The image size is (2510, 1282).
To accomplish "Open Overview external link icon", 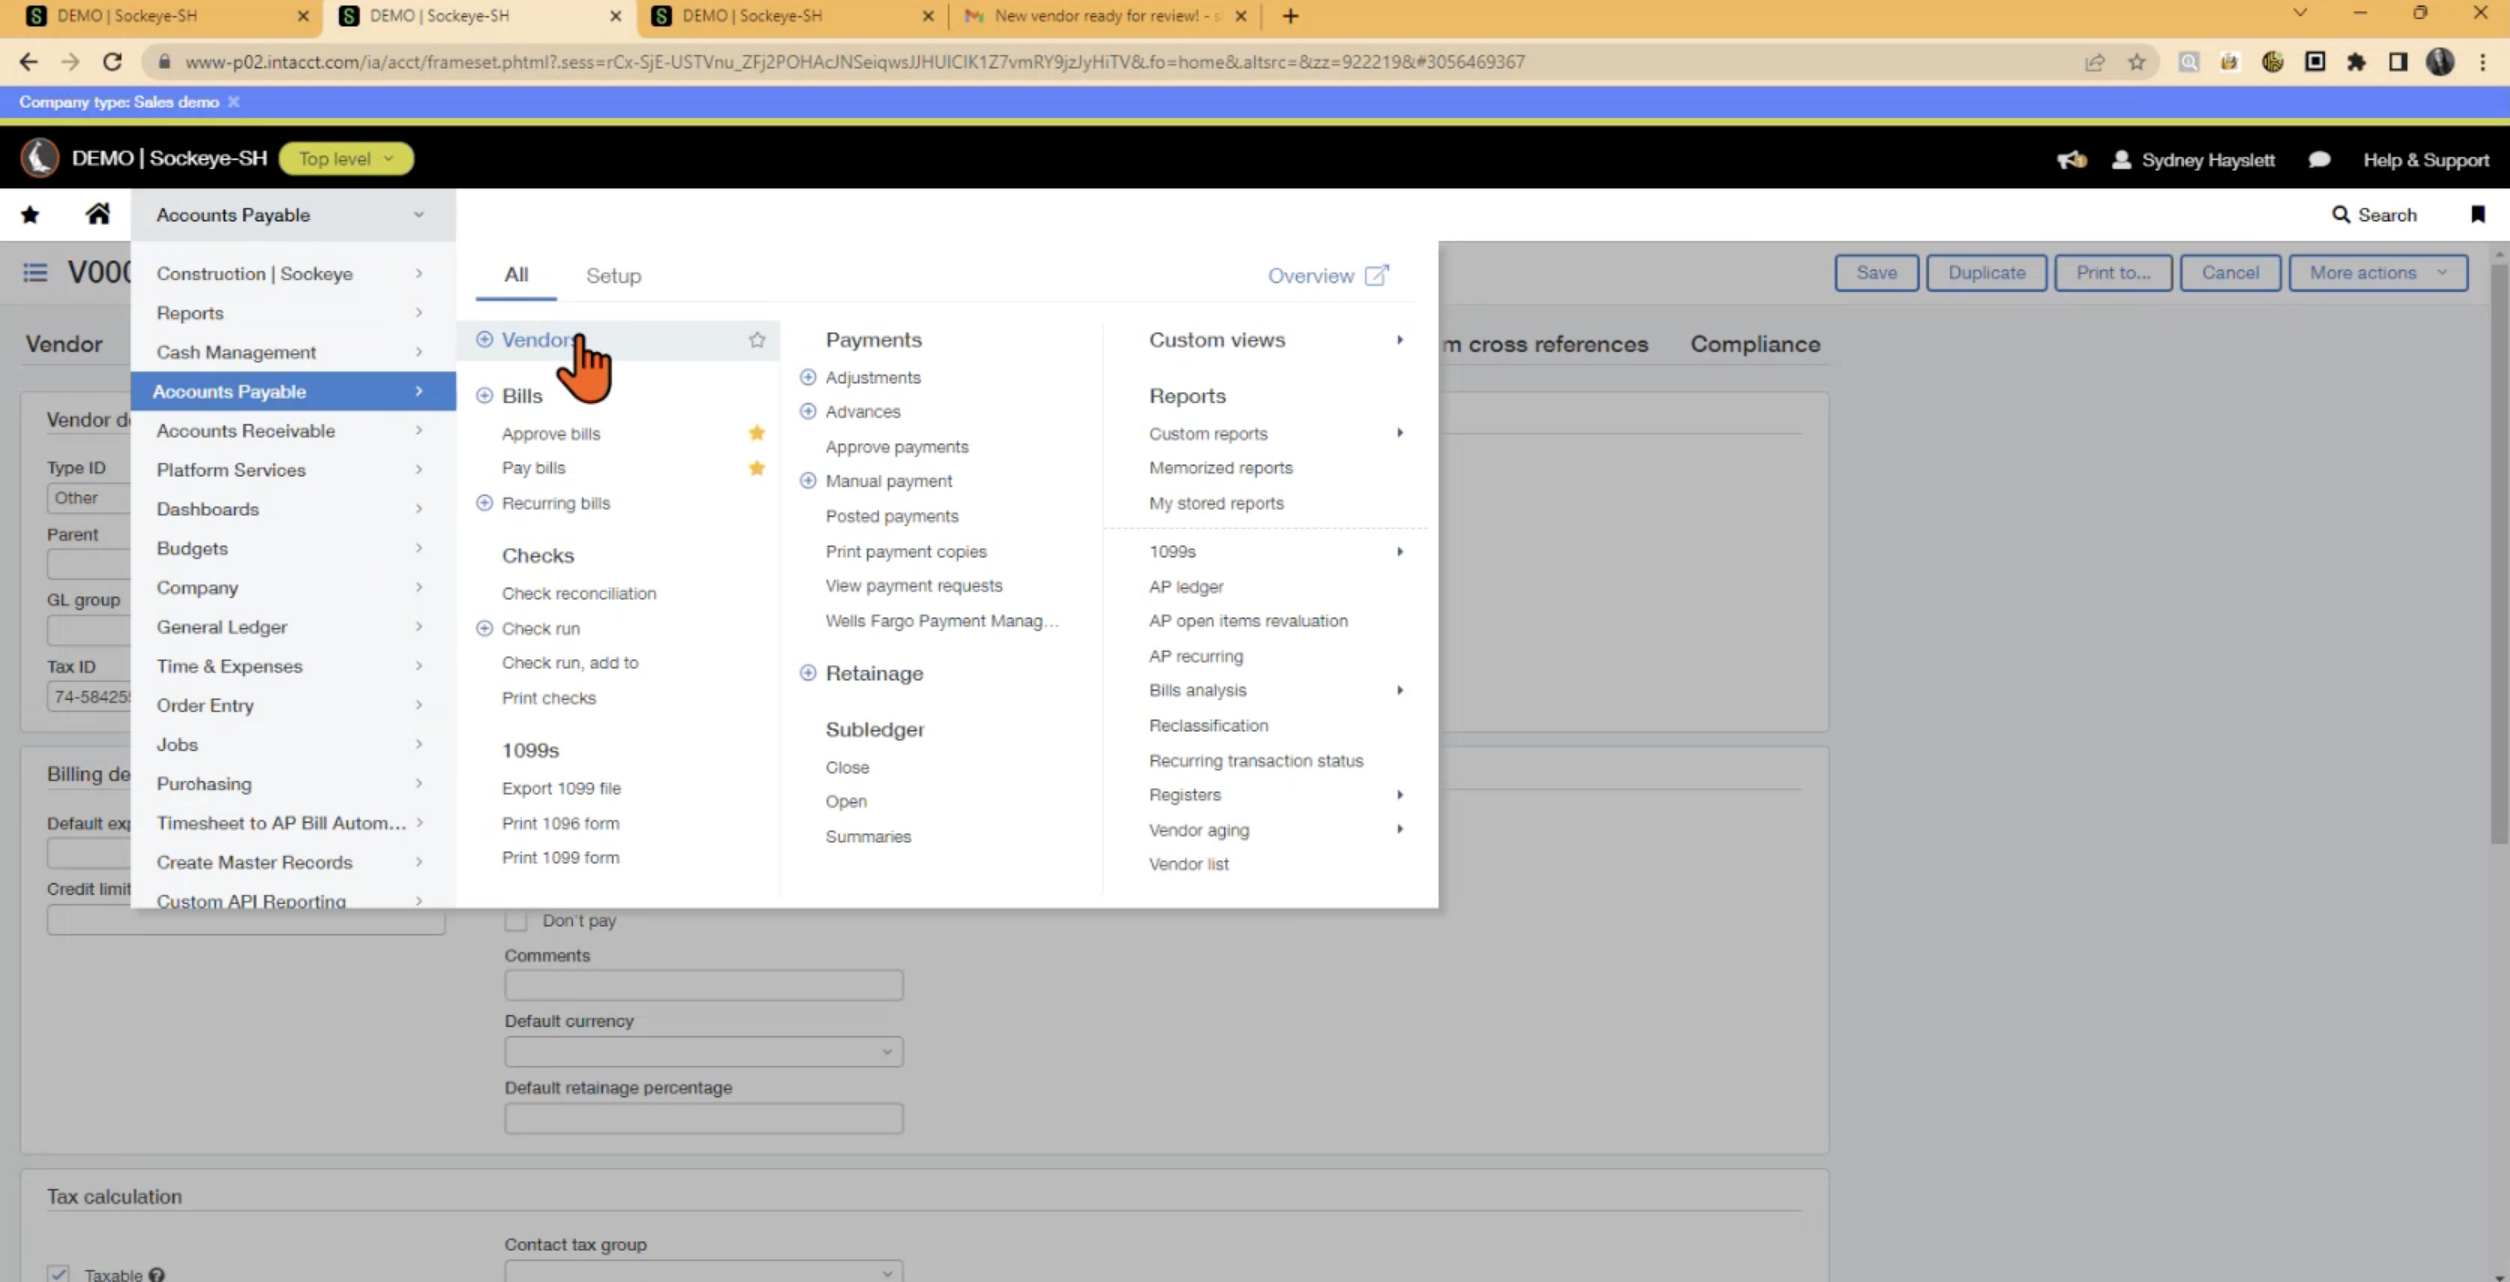I will (1377, 275).
